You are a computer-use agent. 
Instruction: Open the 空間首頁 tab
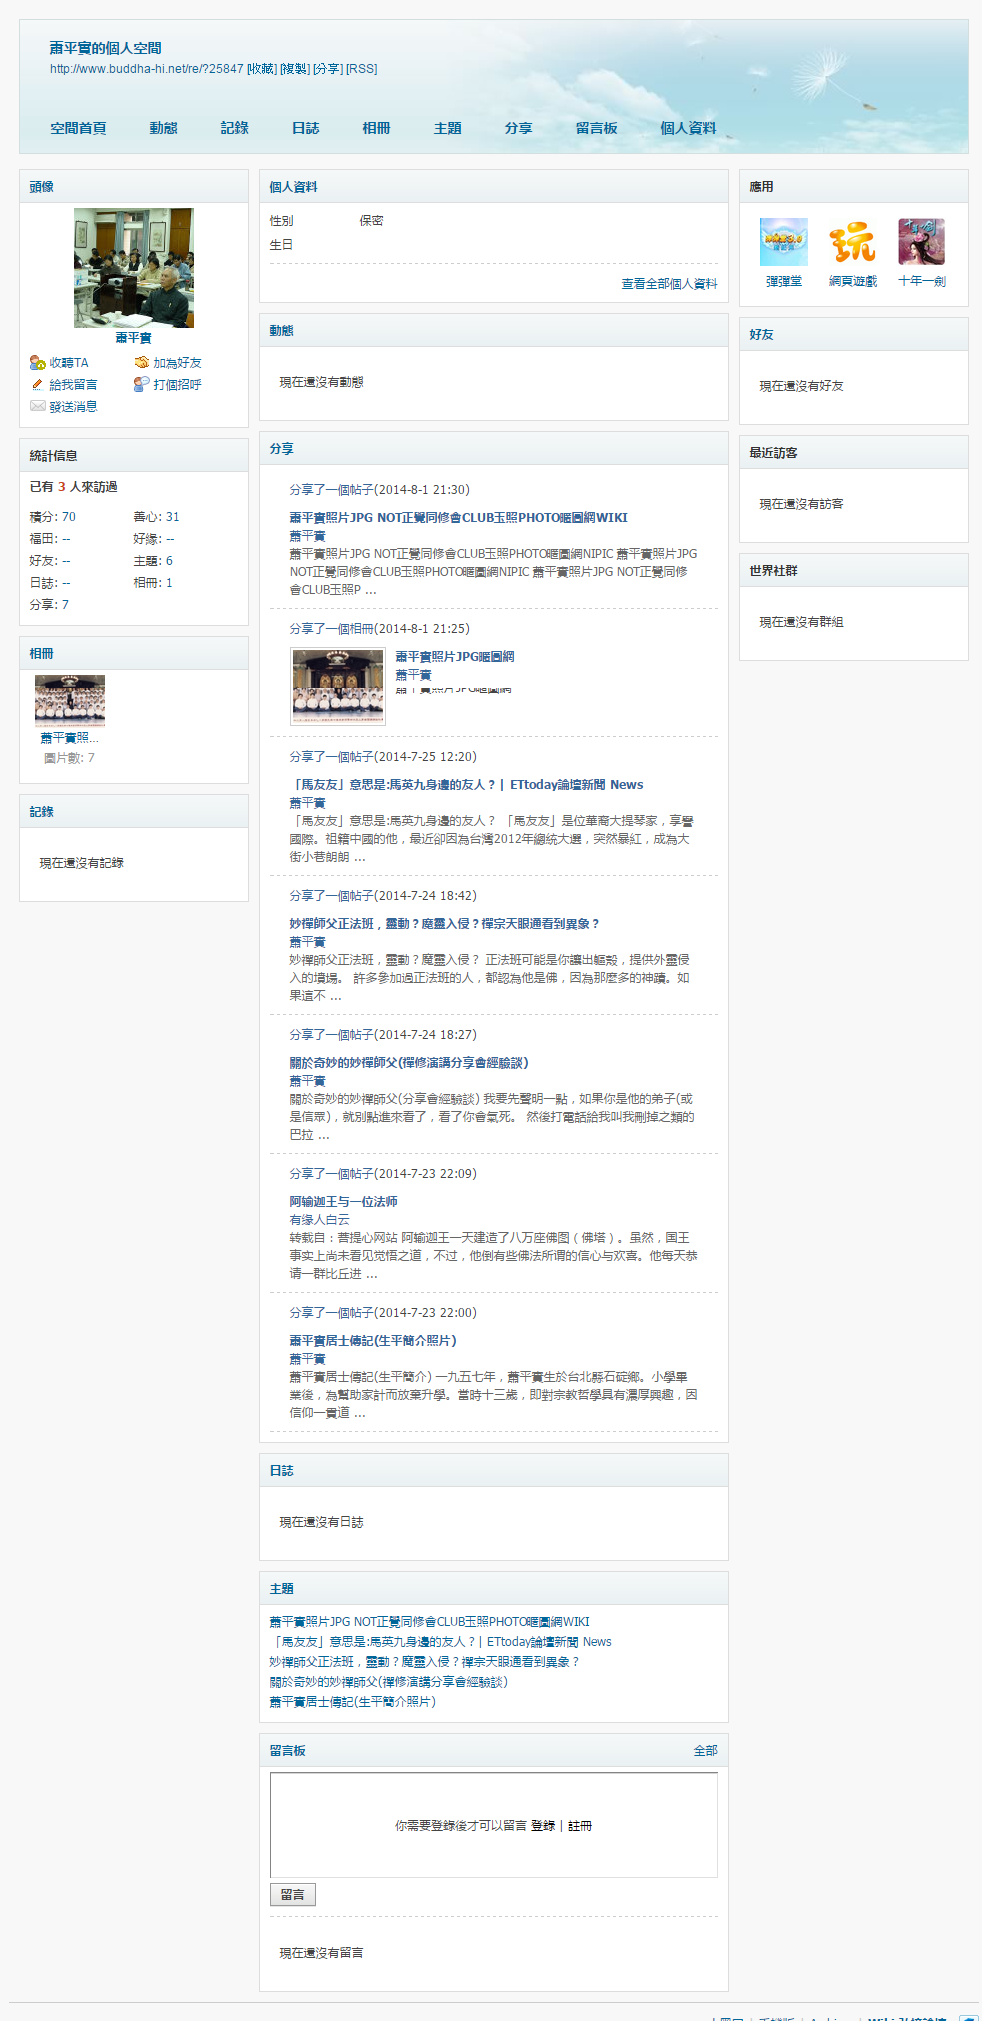pos(78,128)
